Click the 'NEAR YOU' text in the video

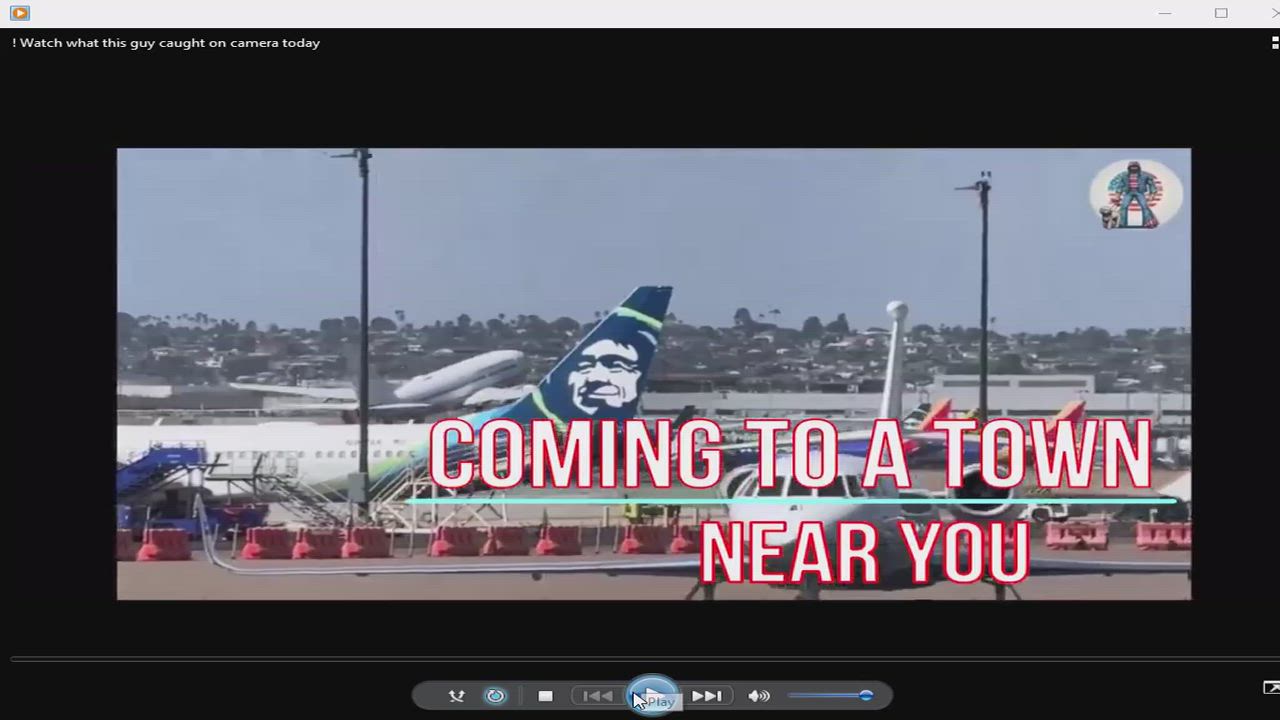(864, 551)
